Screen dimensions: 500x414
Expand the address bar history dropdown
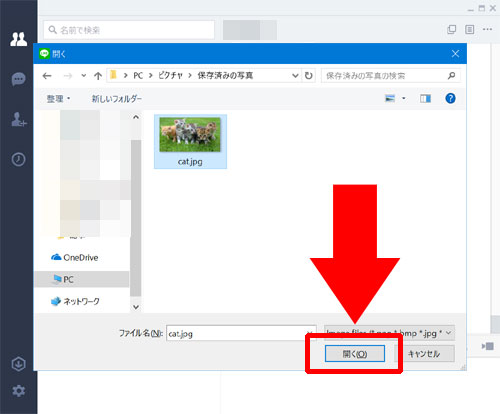pos(295,76)
